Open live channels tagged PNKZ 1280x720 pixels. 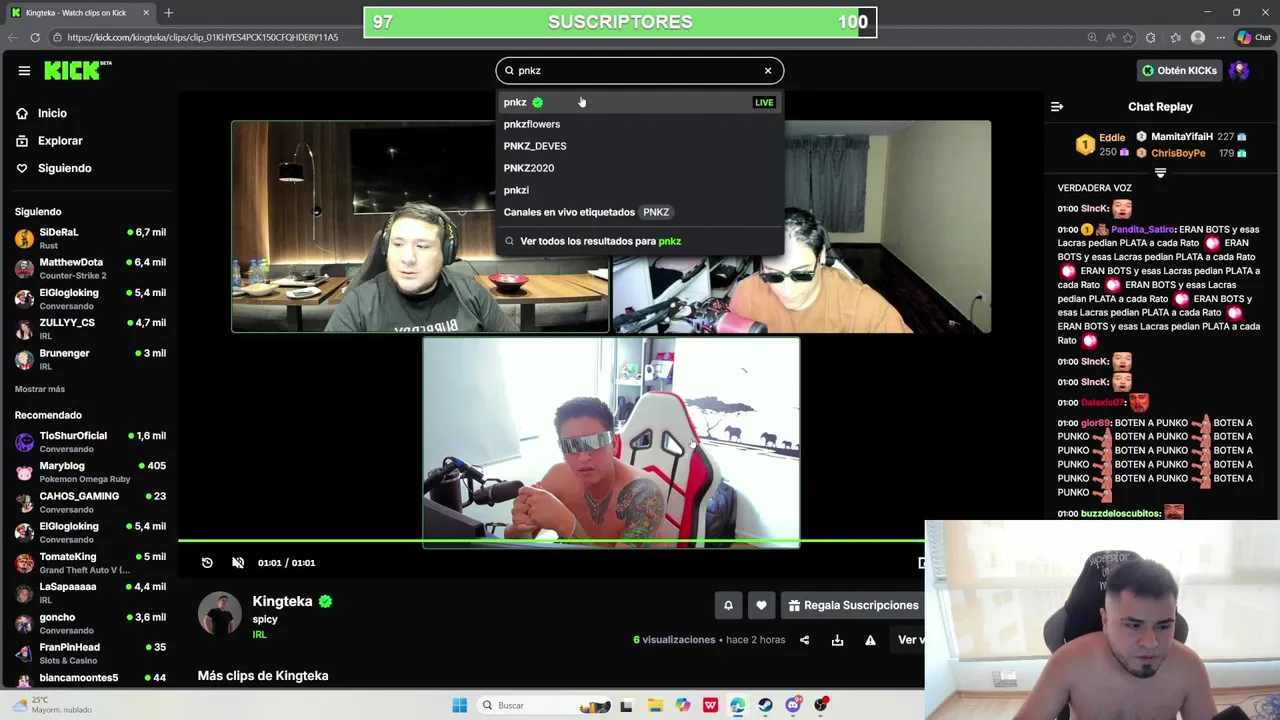pyautogui.click(x=640, y=212)
